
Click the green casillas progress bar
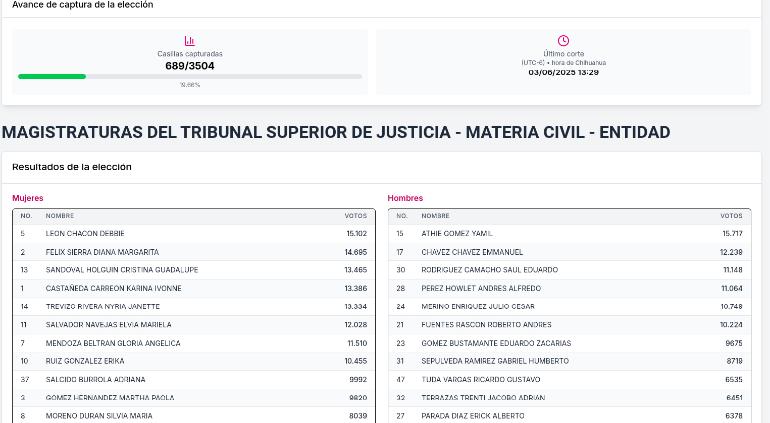click(52, 76)
